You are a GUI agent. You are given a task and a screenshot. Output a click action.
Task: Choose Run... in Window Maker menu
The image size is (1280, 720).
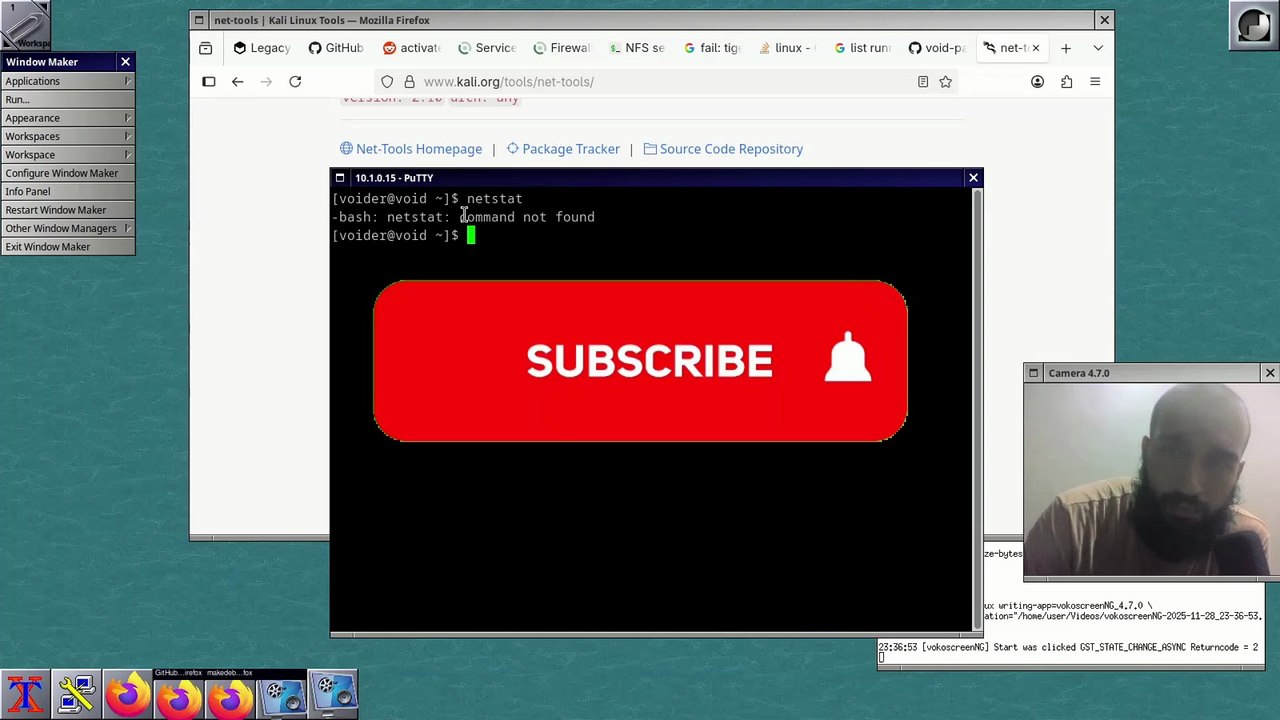pyautogui.click(x=68, y=99)
